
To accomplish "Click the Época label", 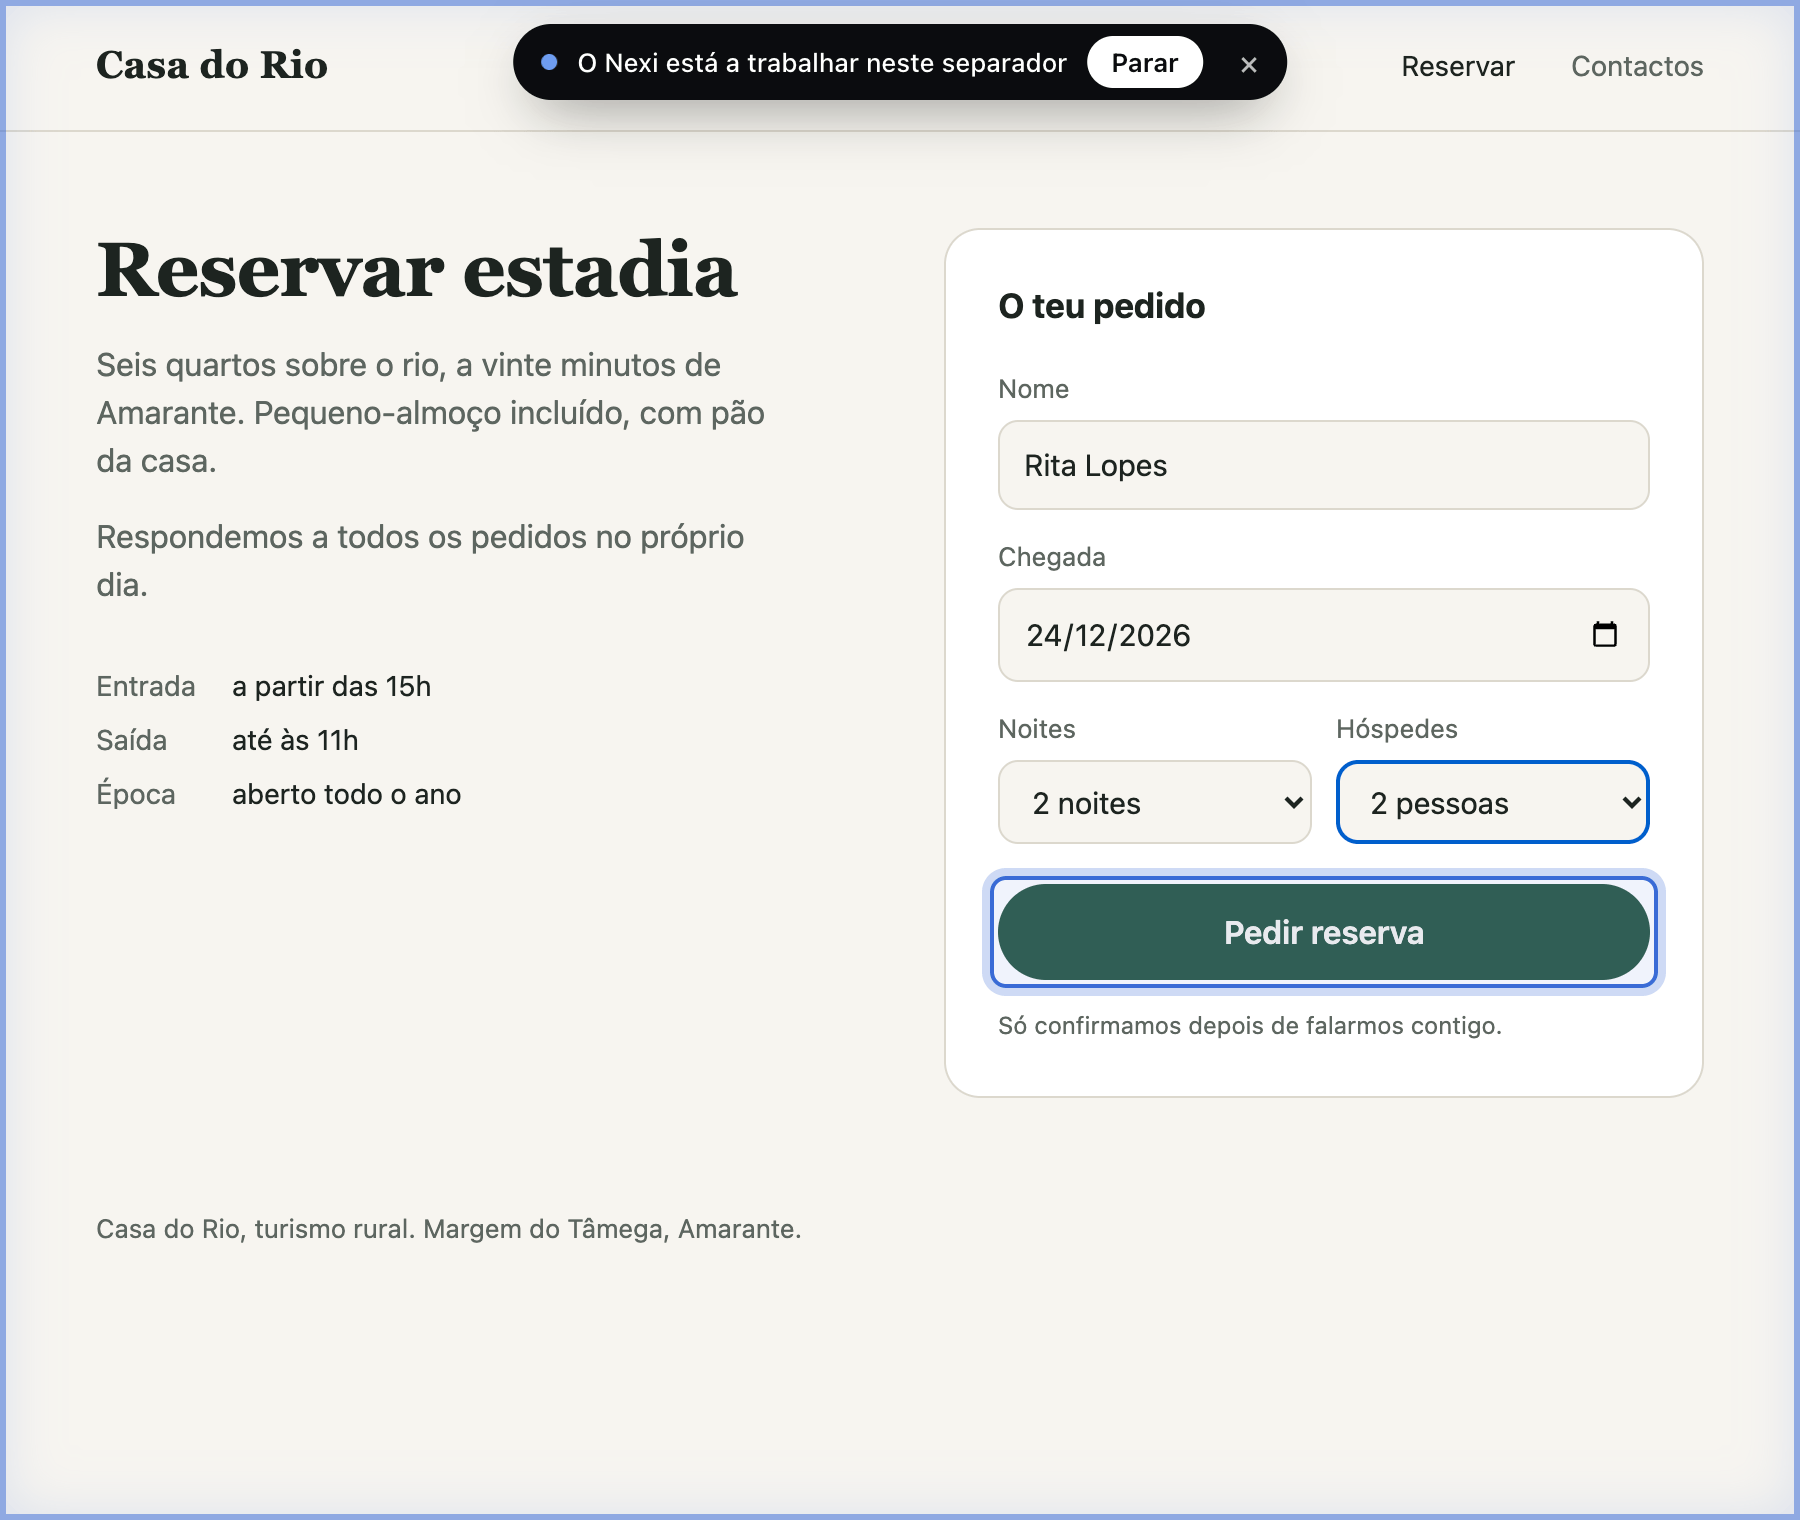I will 136,794.
